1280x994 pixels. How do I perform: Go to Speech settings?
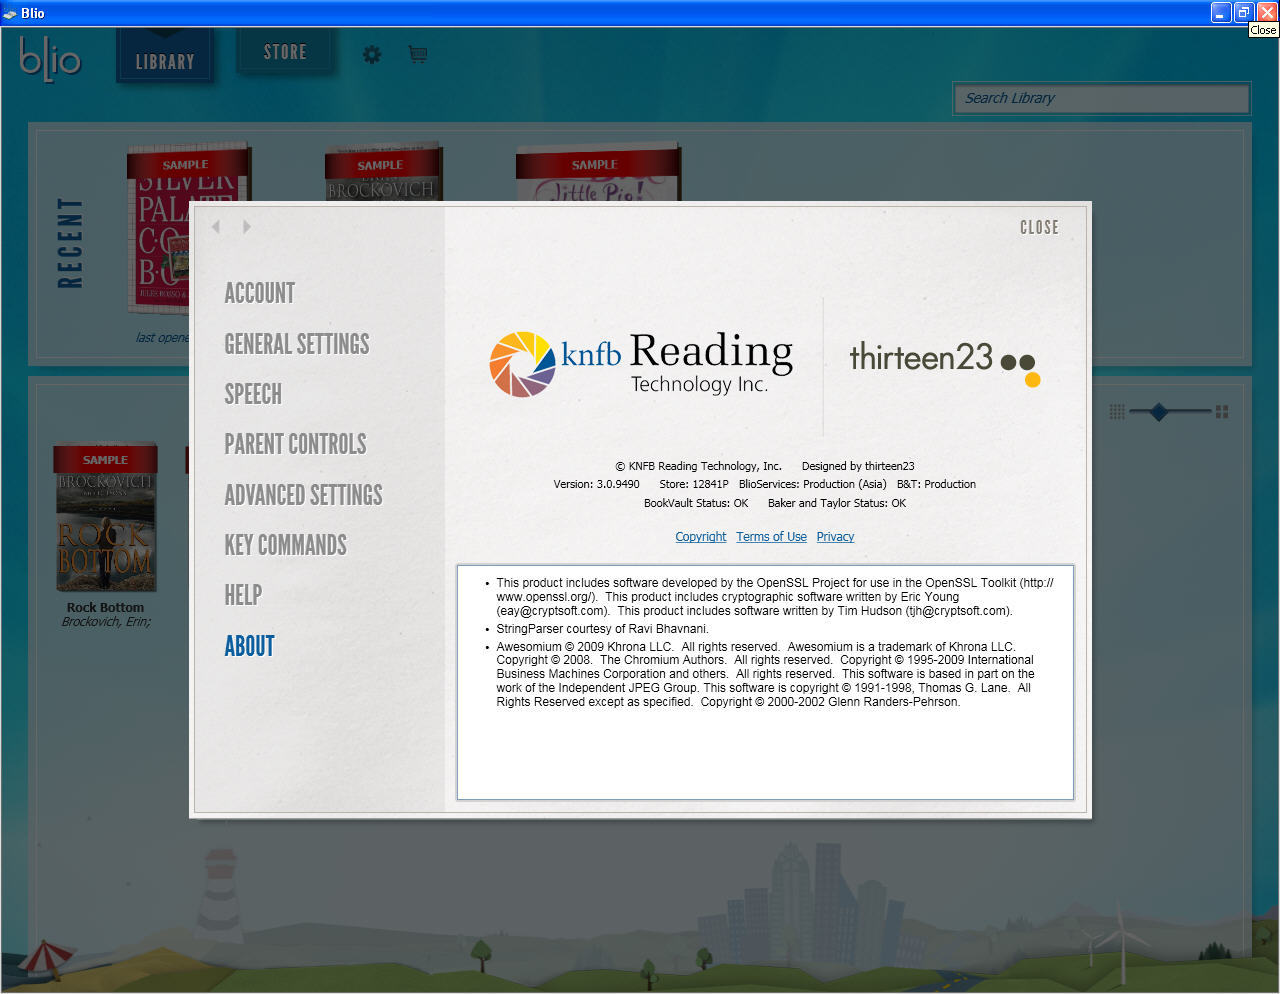tap(253, 394)
